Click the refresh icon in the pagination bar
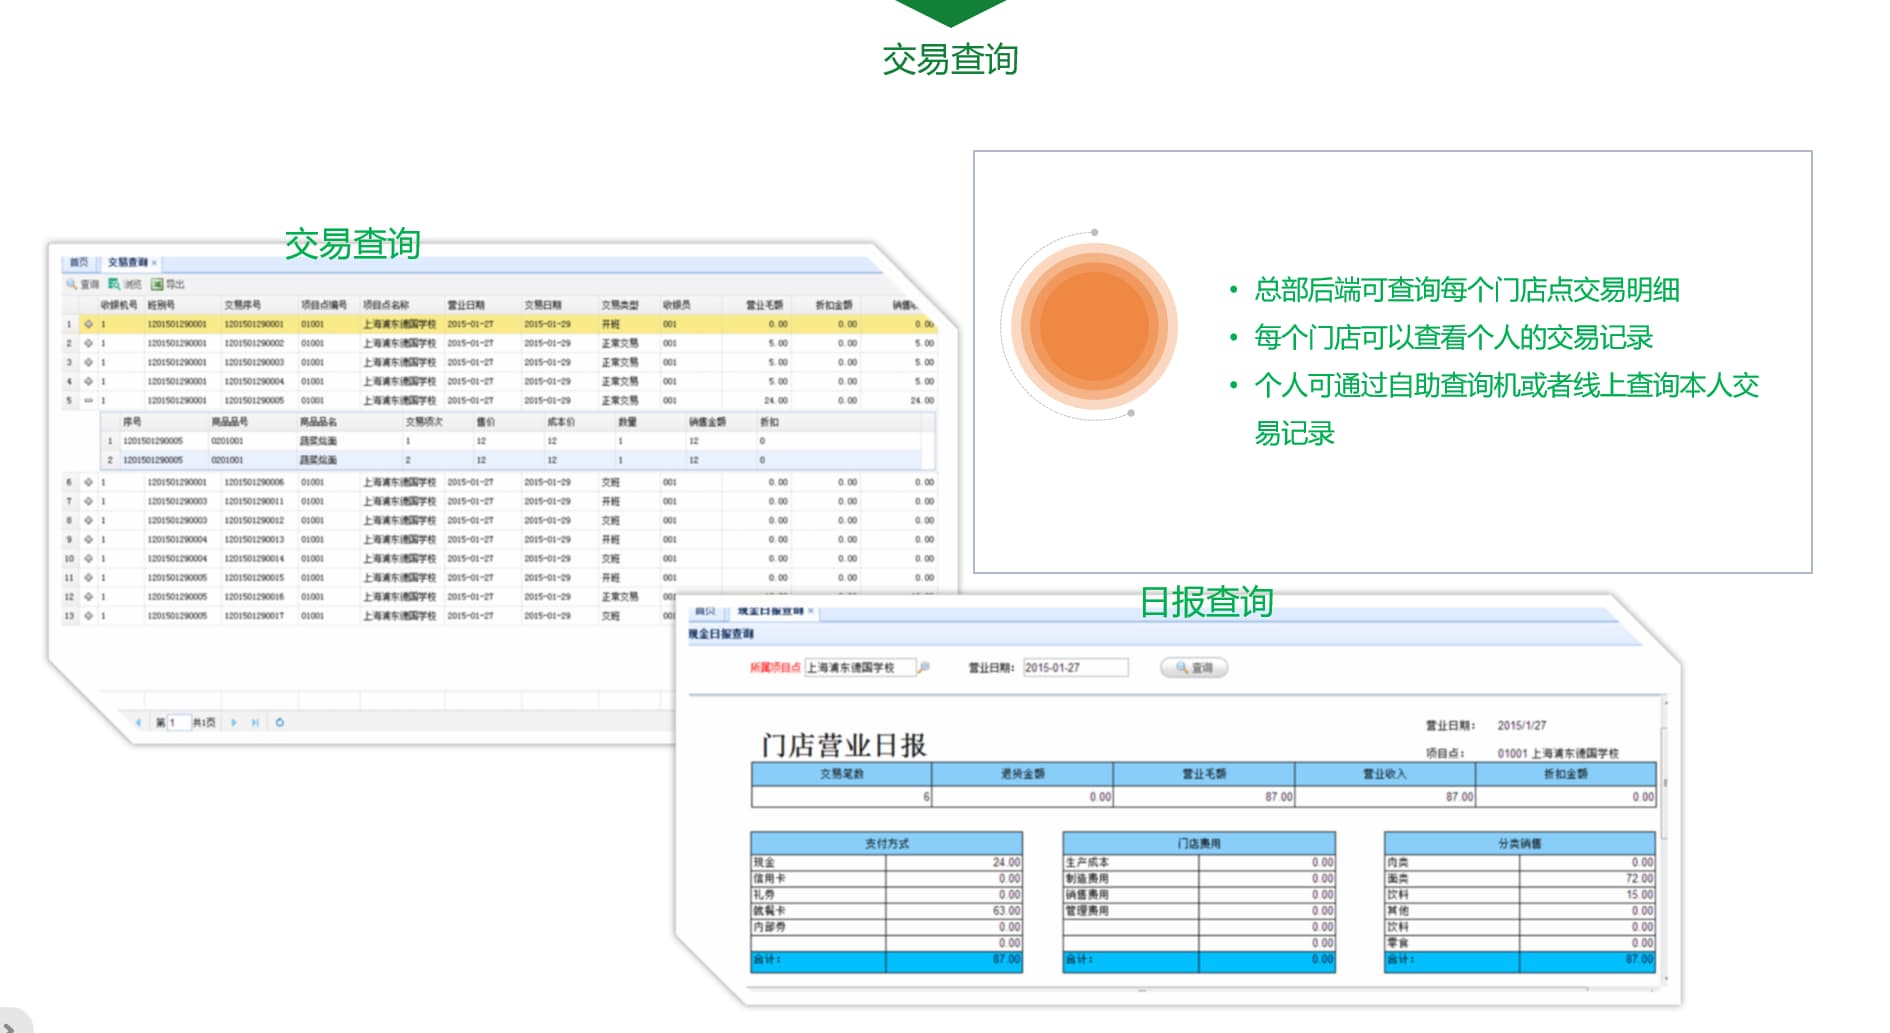Viewport: 1890px width, 1033px height. pyautogui.click(x=279, y=721)
